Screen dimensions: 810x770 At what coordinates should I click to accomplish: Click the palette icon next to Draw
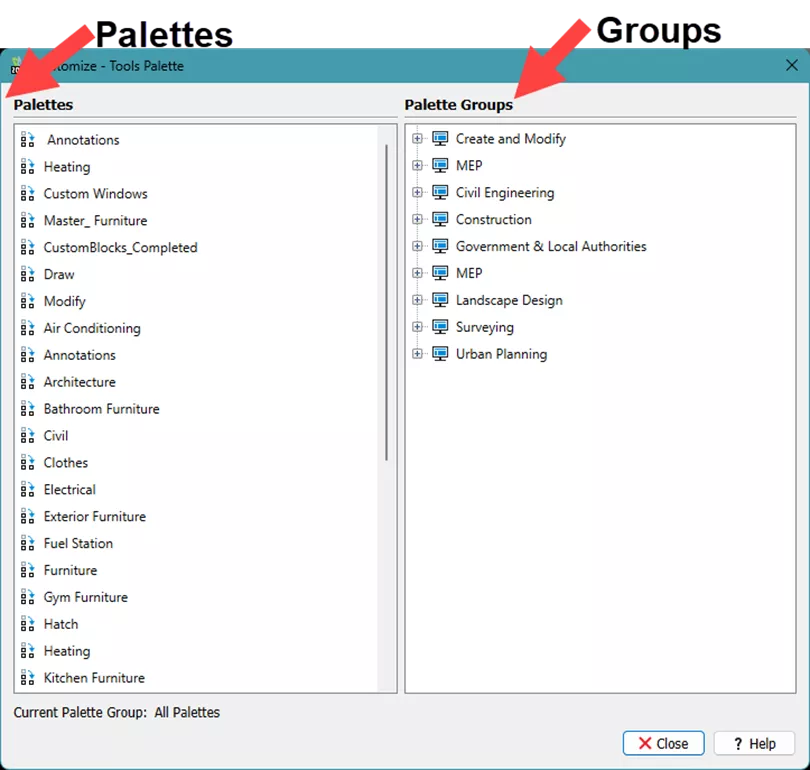tap(27, 275)
